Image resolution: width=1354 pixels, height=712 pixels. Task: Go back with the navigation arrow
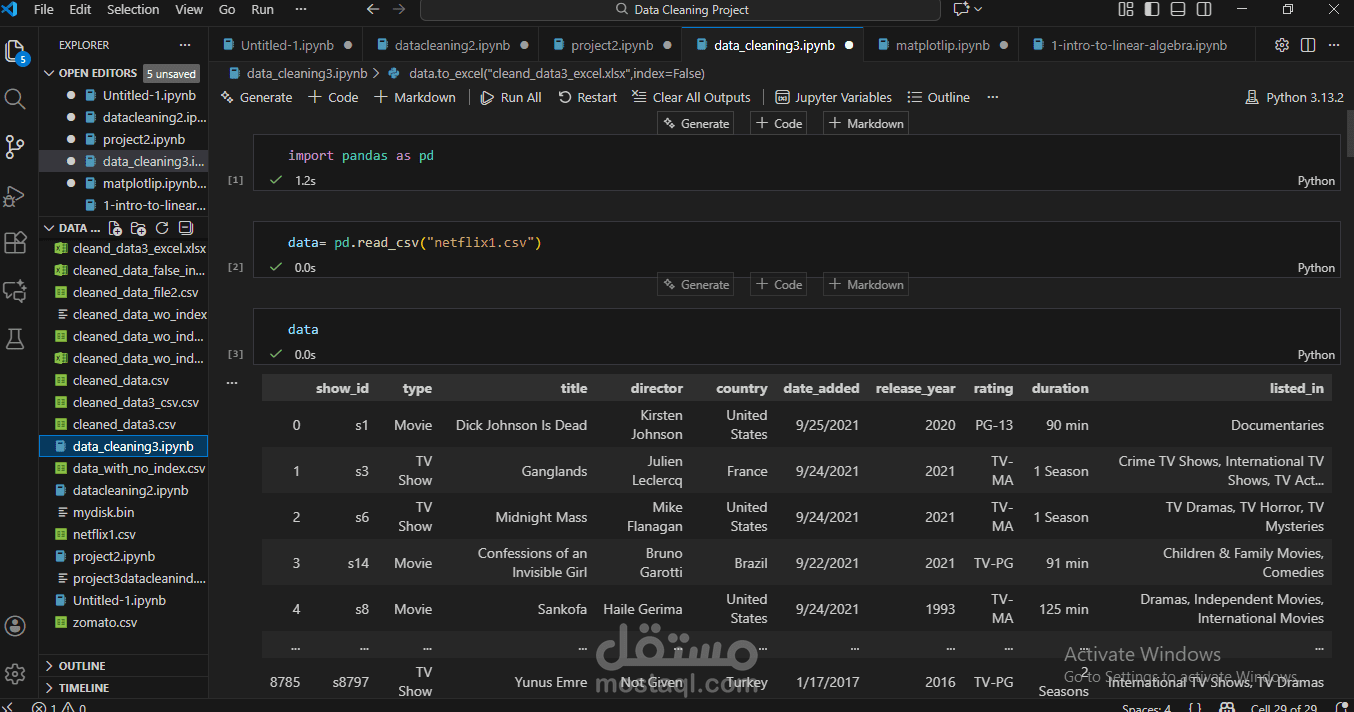click(373, 9)
